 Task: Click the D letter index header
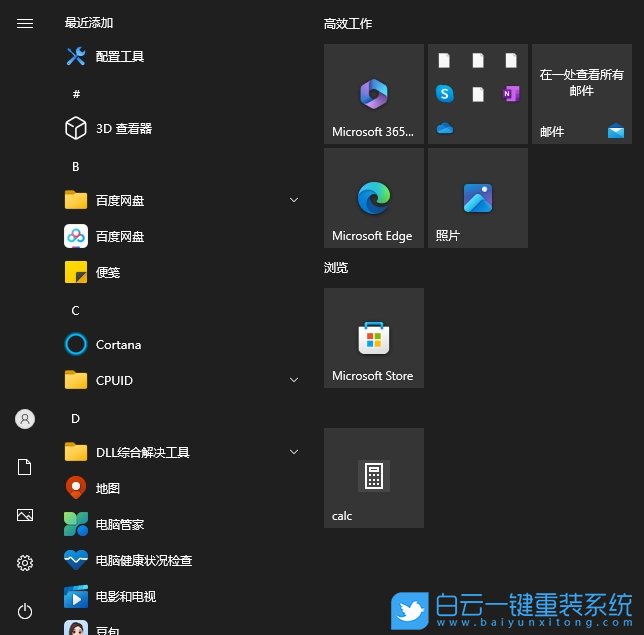coord(76,419)
